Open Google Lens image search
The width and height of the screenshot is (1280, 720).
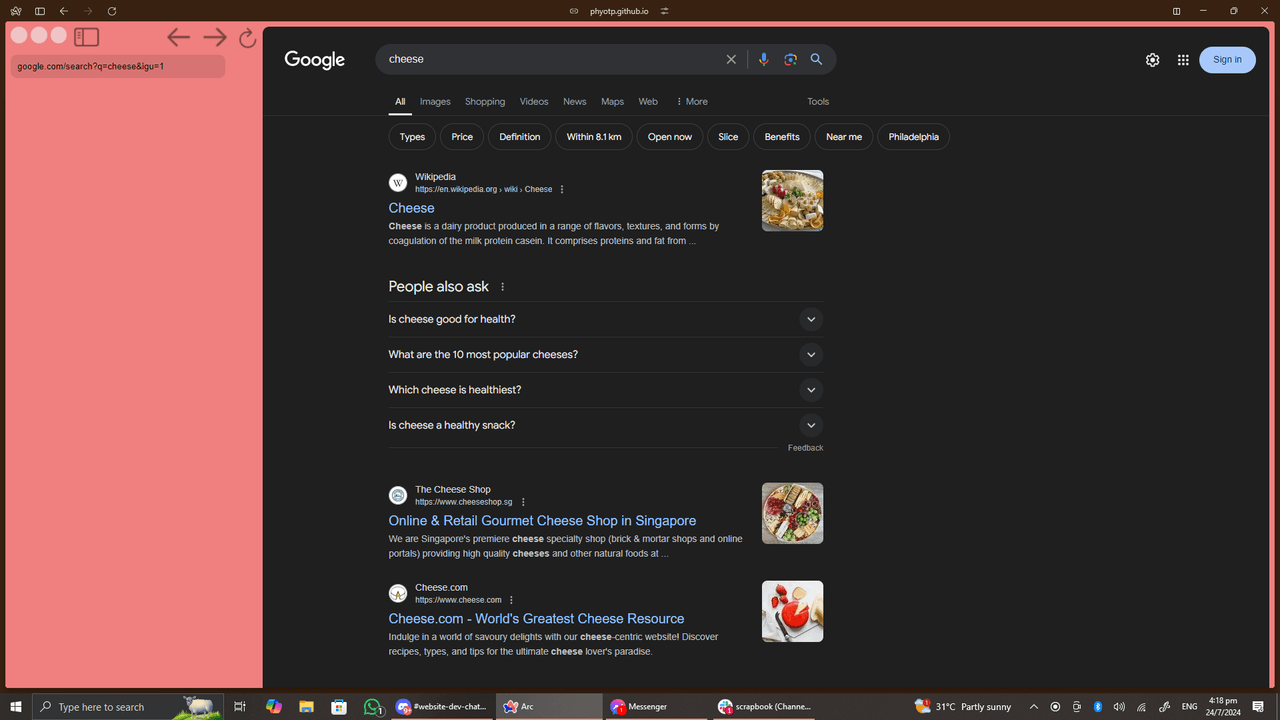click(x=790, y=60)
